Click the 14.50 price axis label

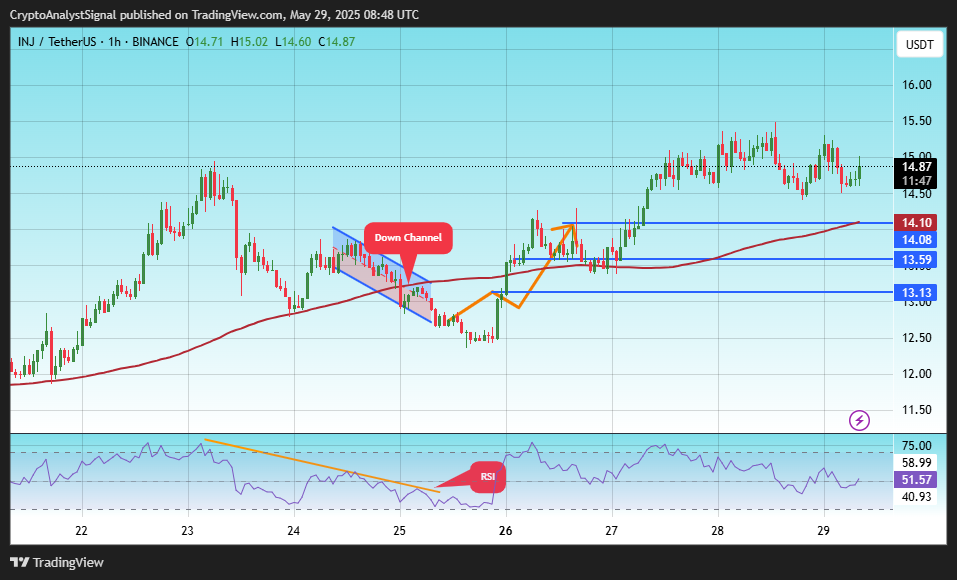pos(917,194)
